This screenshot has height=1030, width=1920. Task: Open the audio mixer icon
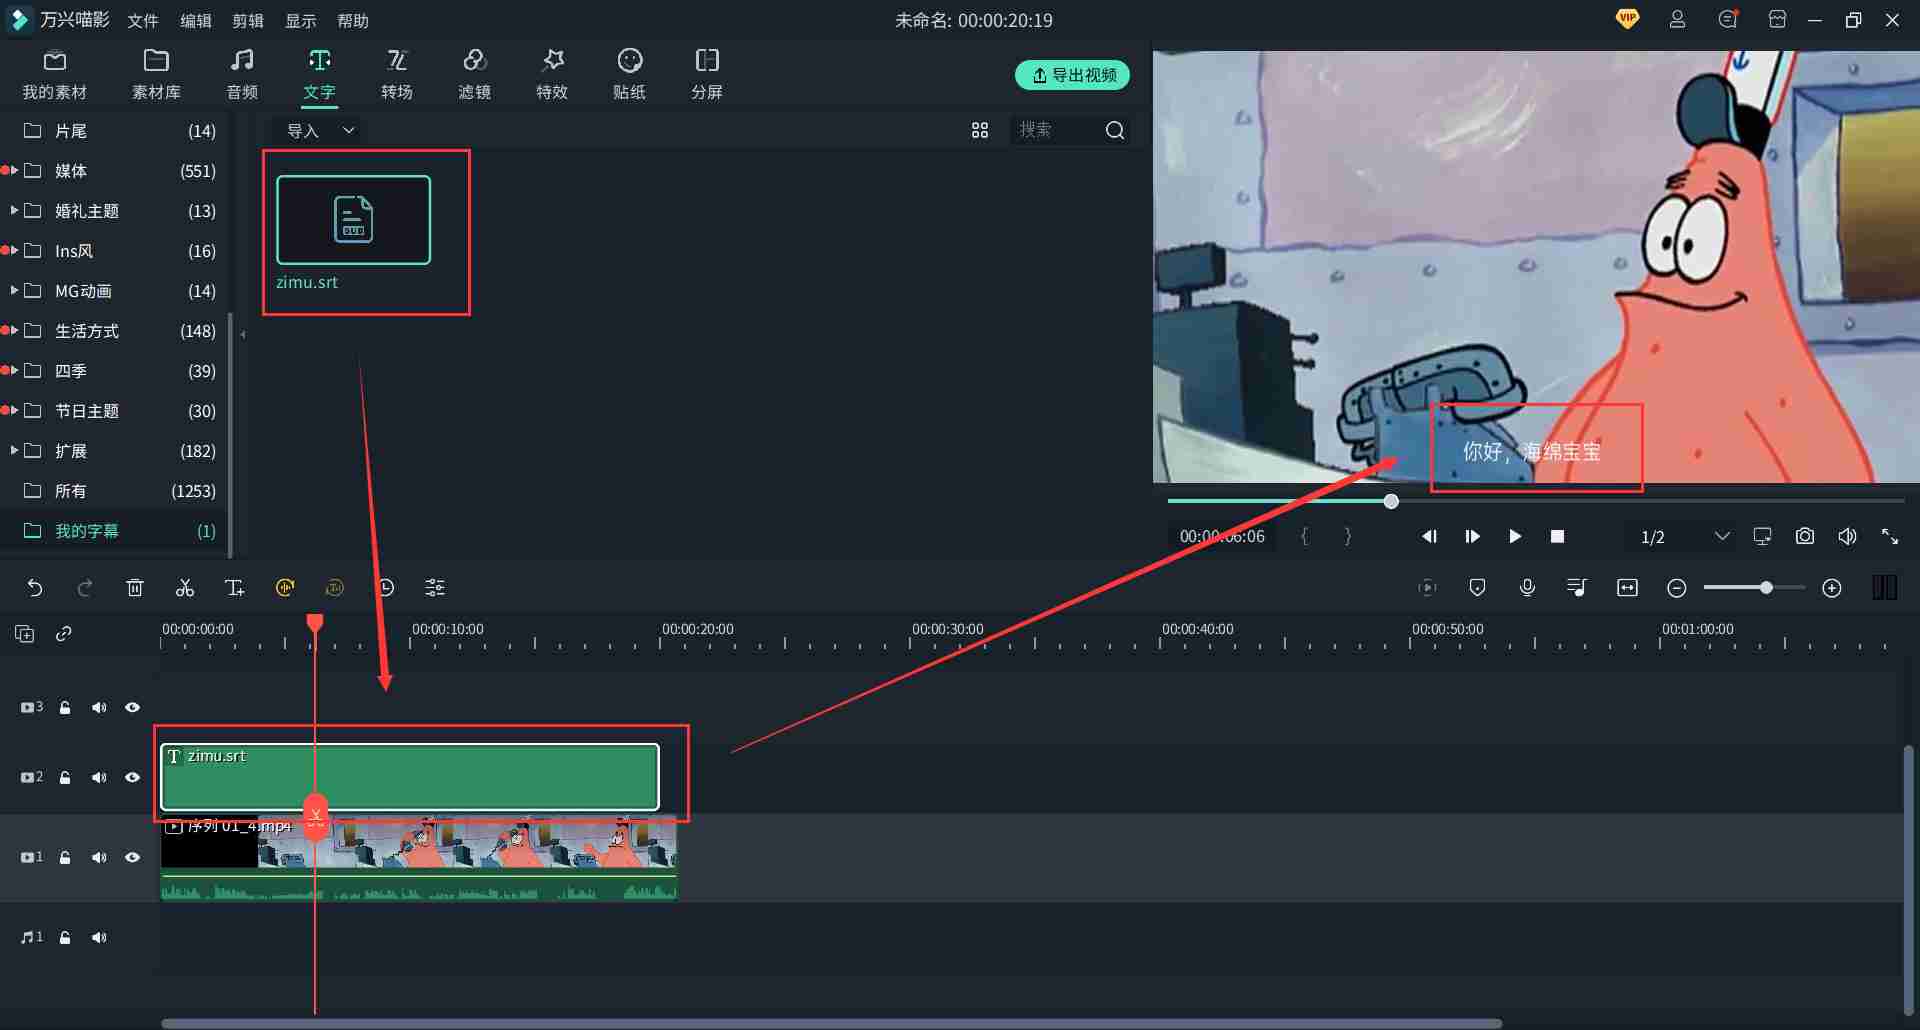coord(1577,588)
